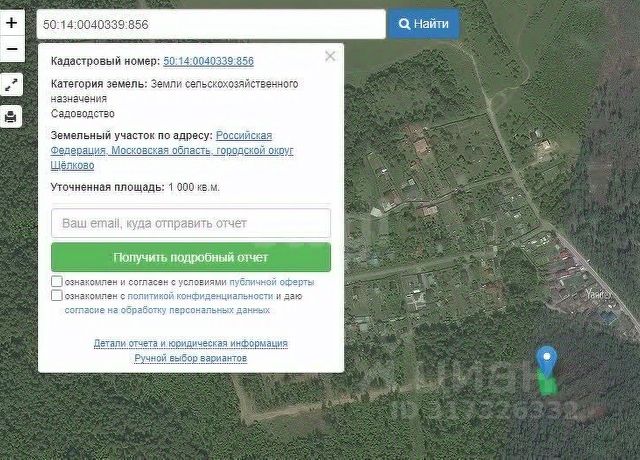Check the privacy policy consent box
This screenshot has height=460, width=640.
click(57, 296)
